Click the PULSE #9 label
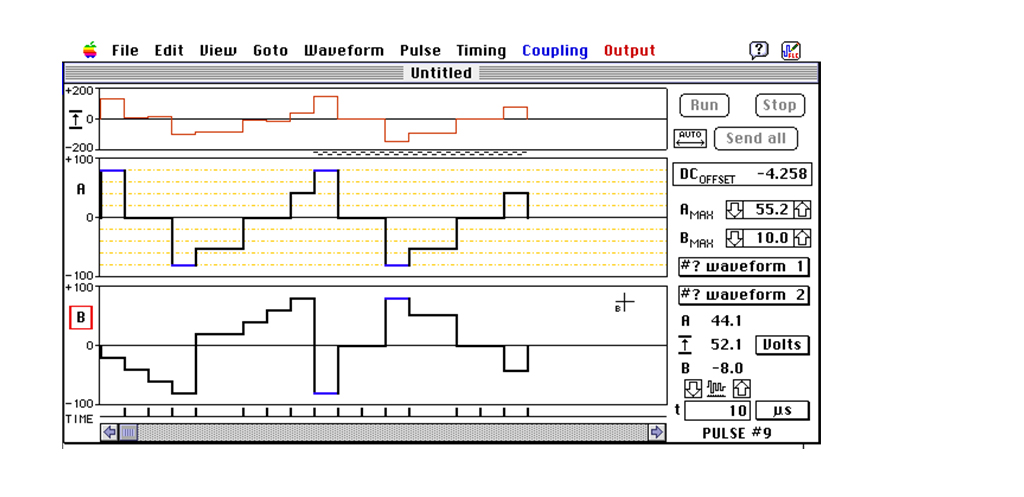This screenshot has width=1024, height=497. pyautogui.click(x=737, y=432)
